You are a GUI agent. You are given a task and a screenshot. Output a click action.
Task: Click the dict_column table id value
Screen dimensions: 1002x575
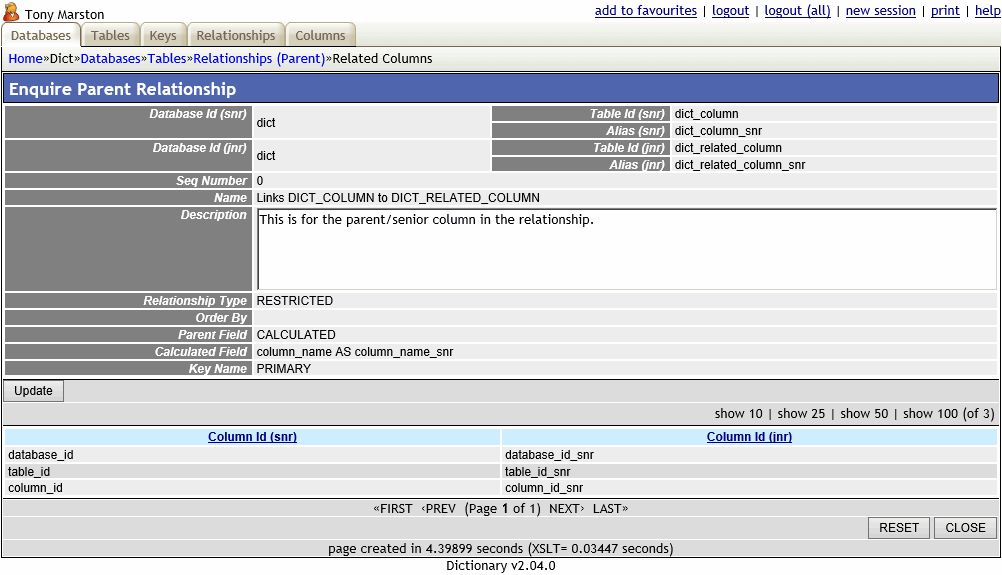[x=706, y=114]
